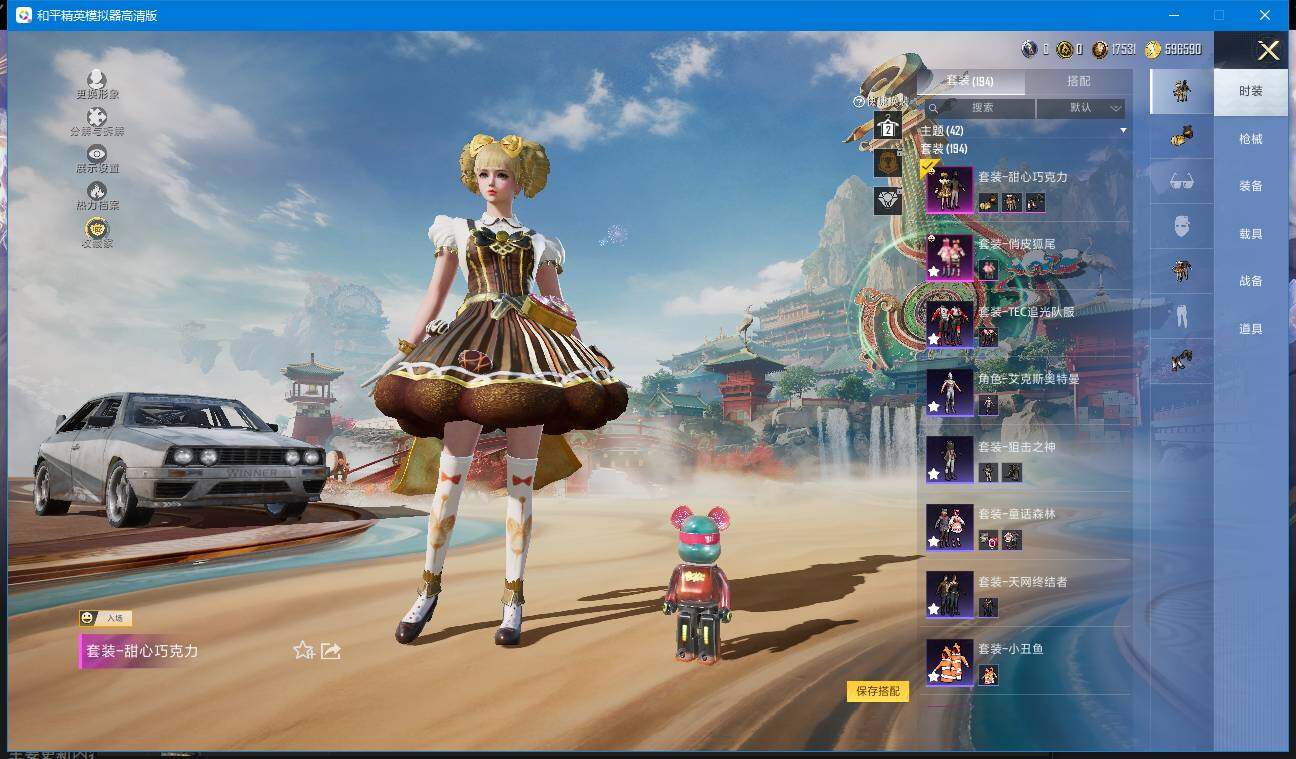This screenshot has width=1296, height=759.
Task: Click third piece icon under 甜心巧克力
Action: (1036, 203)
